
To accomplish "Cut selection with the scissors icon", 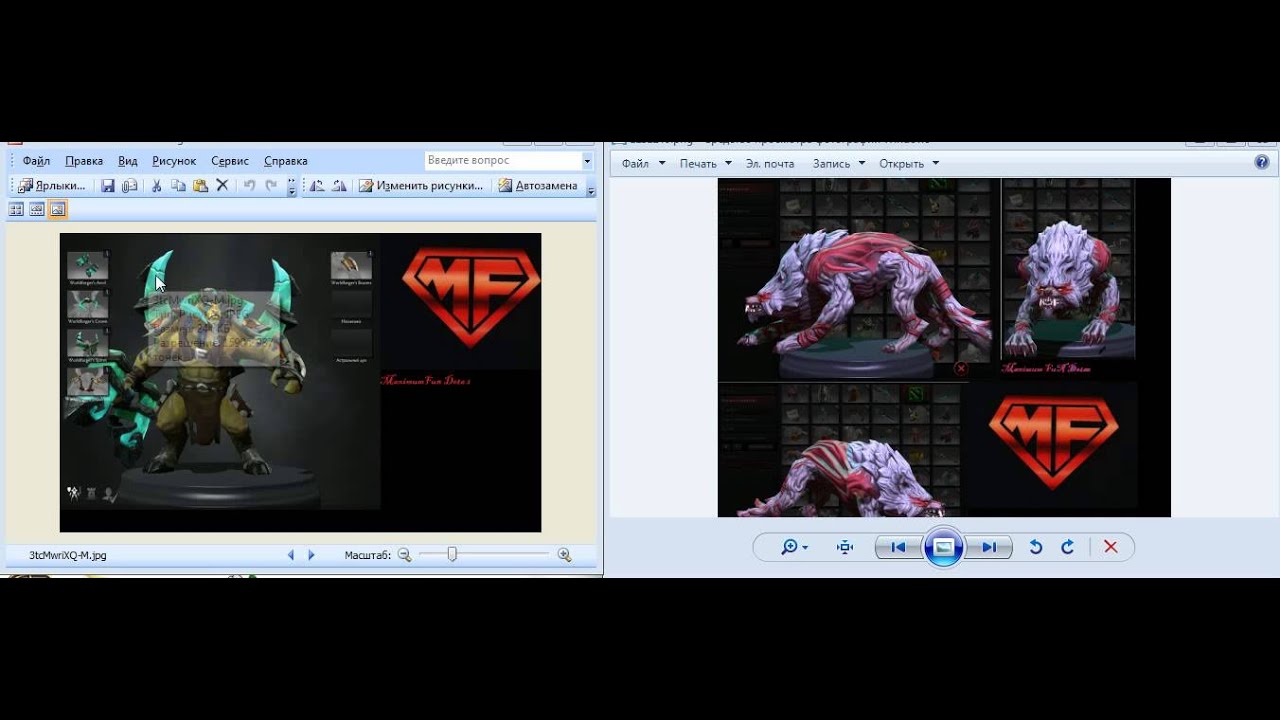I will pyautogui.click(x=156, y=186).
